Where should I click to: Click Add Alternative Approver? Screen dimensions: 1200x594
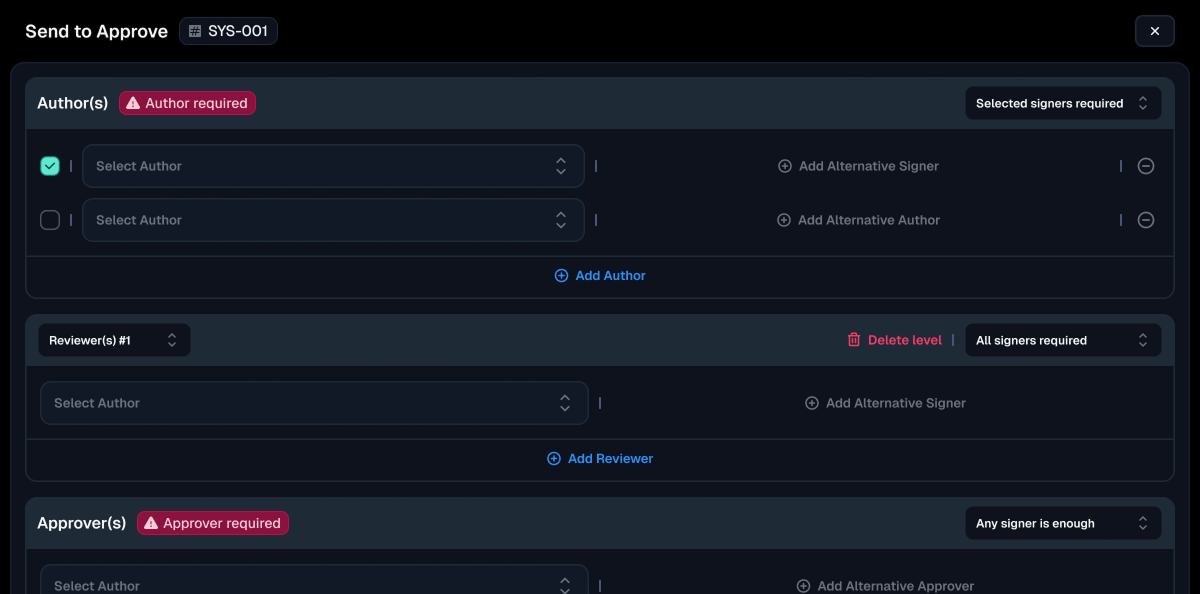pos(886,586)
